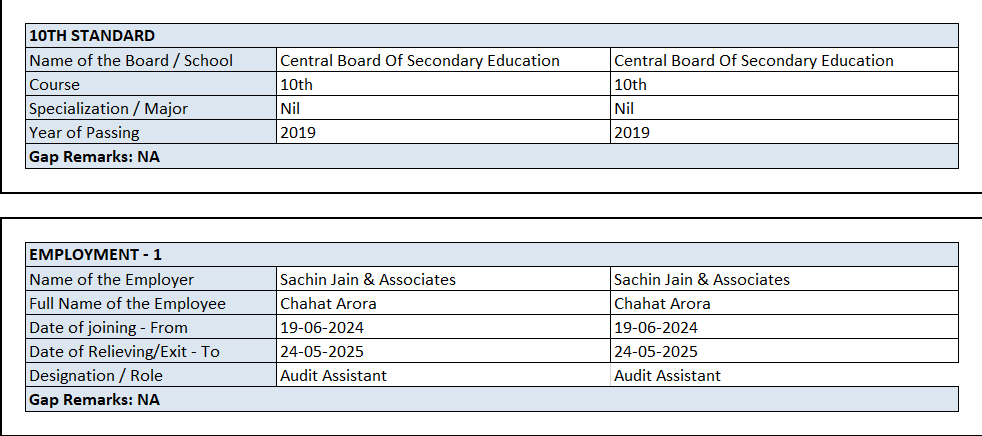982x436 pixels.
Task: Click the Date of Relieving/Exit - To label
Action: pyautogui.click(x=125, y=352)
